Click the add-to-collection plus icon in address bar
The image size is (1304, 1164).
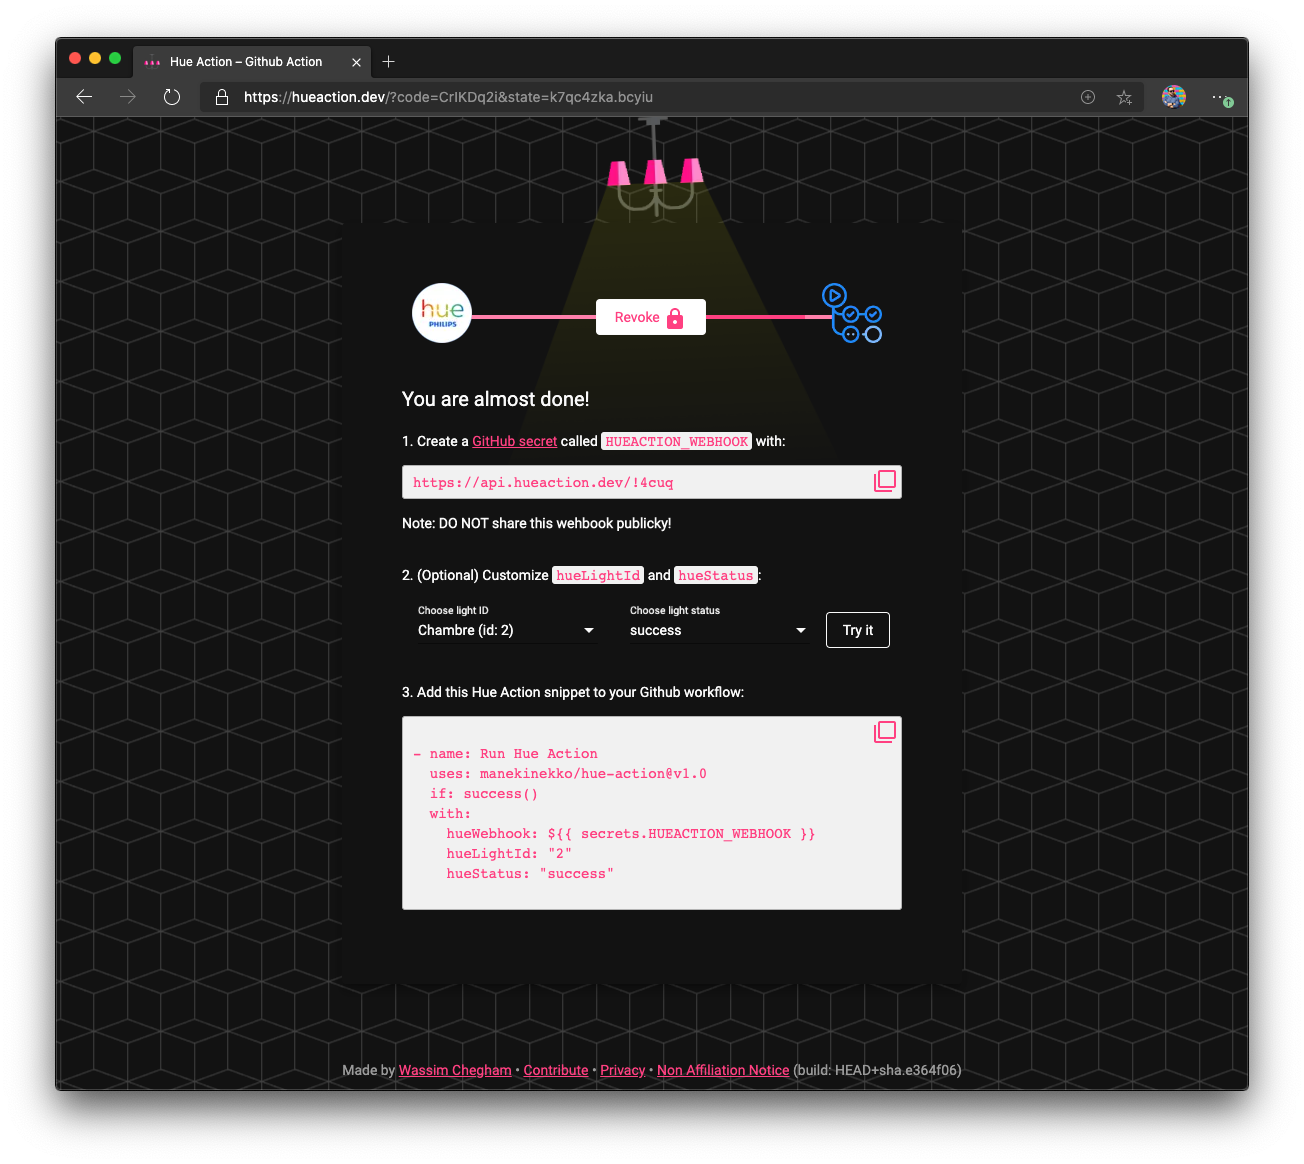pyautogui.click(x=1088, y=97)
